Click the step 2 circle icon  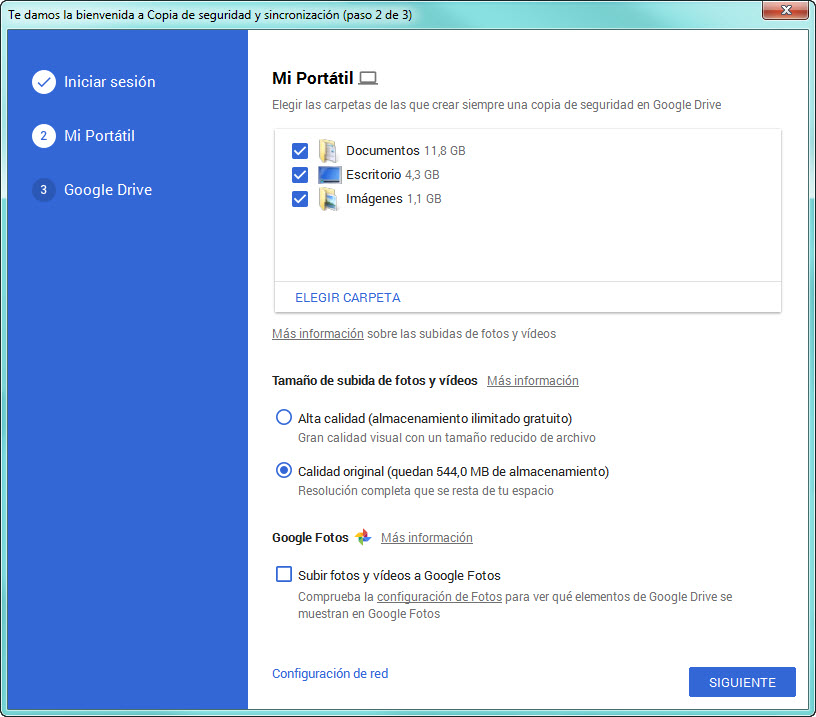click(44, 136)
